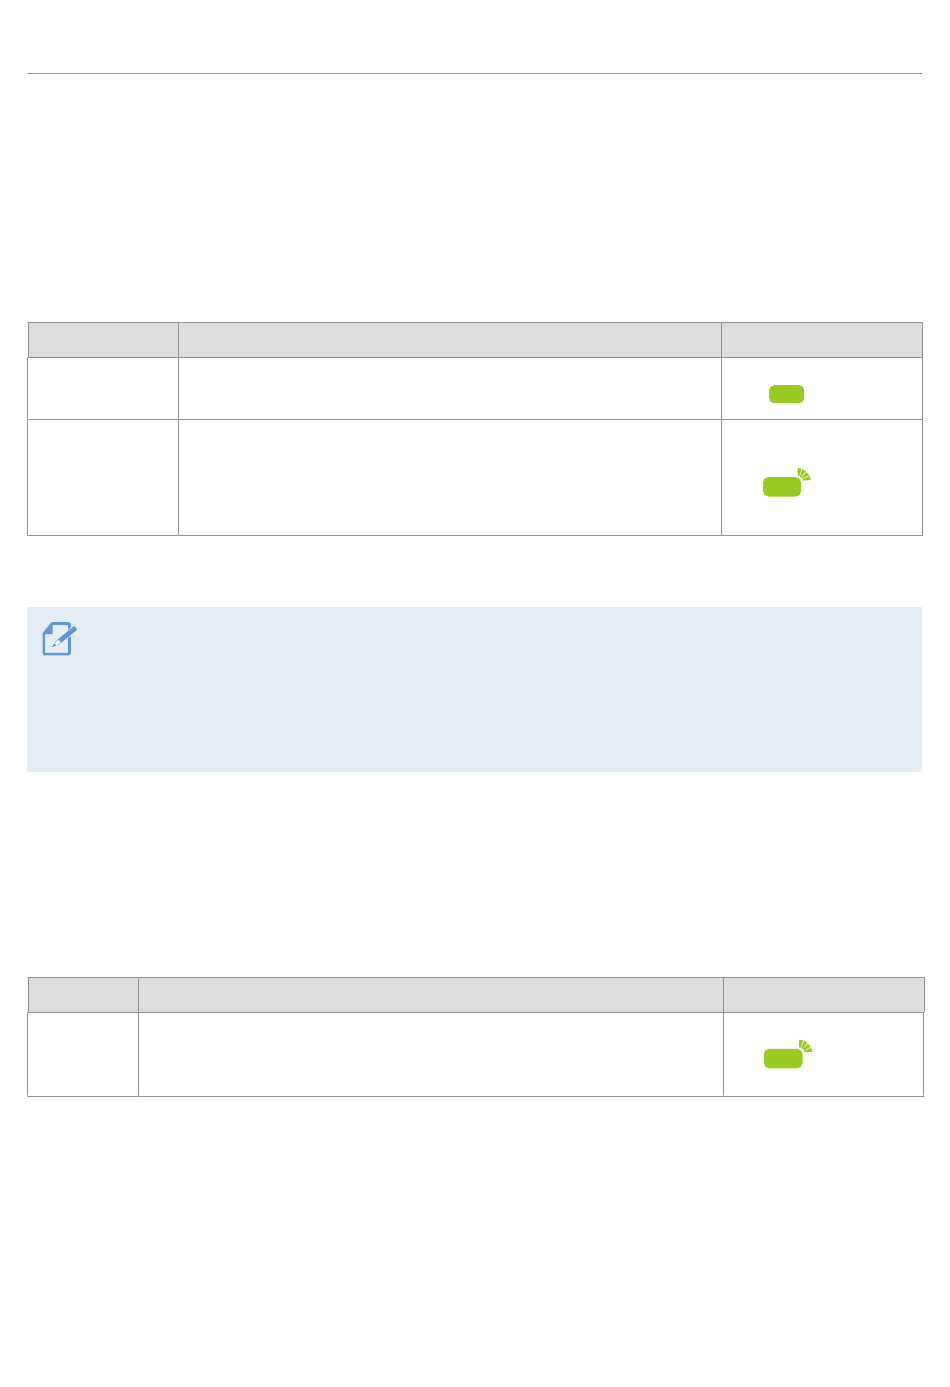Click the gray header cell above the solid LED

pyautogui.click(x=822, y=340)
